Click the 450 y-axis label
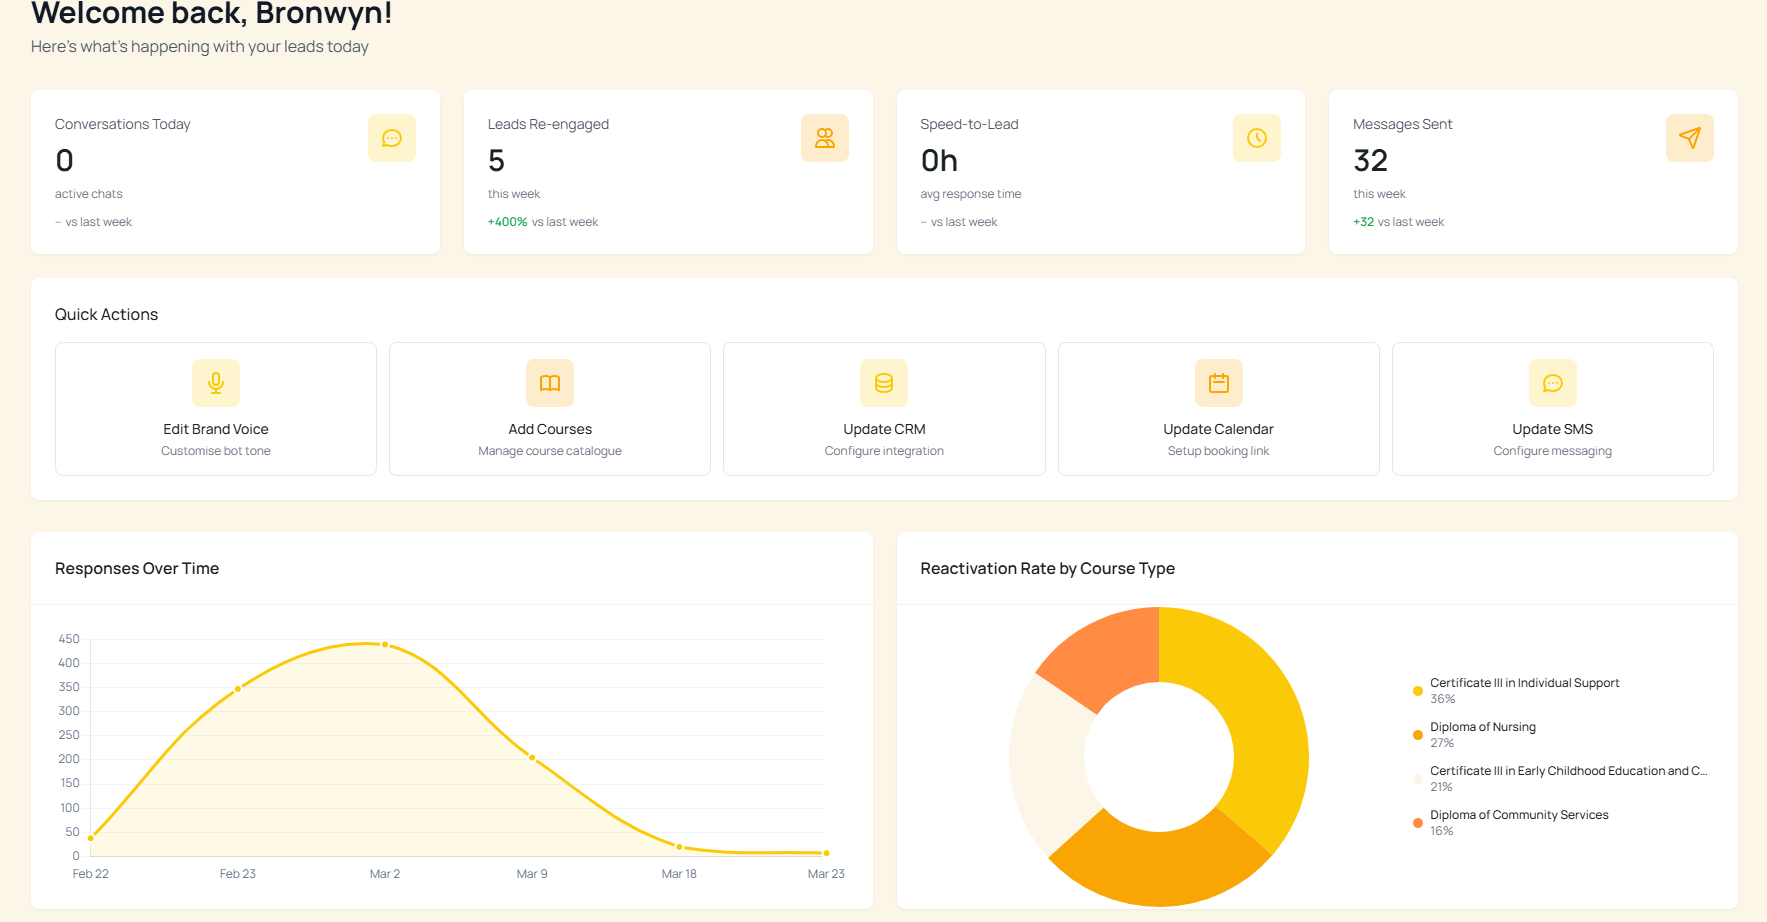The image size is (1767, 922). point(69,639)
